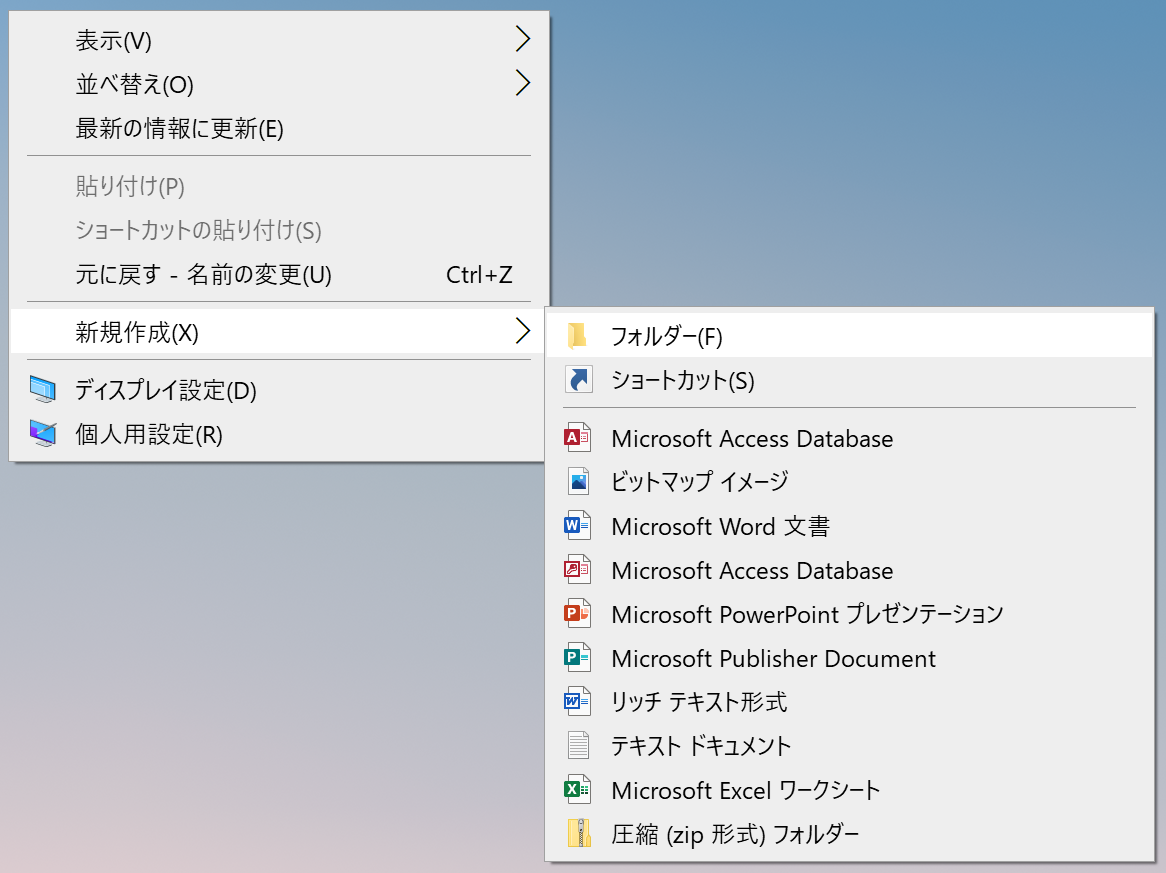
Task: Click the blue Word icon beside Microsoft Word 文書
Action: tap(578, 526)
